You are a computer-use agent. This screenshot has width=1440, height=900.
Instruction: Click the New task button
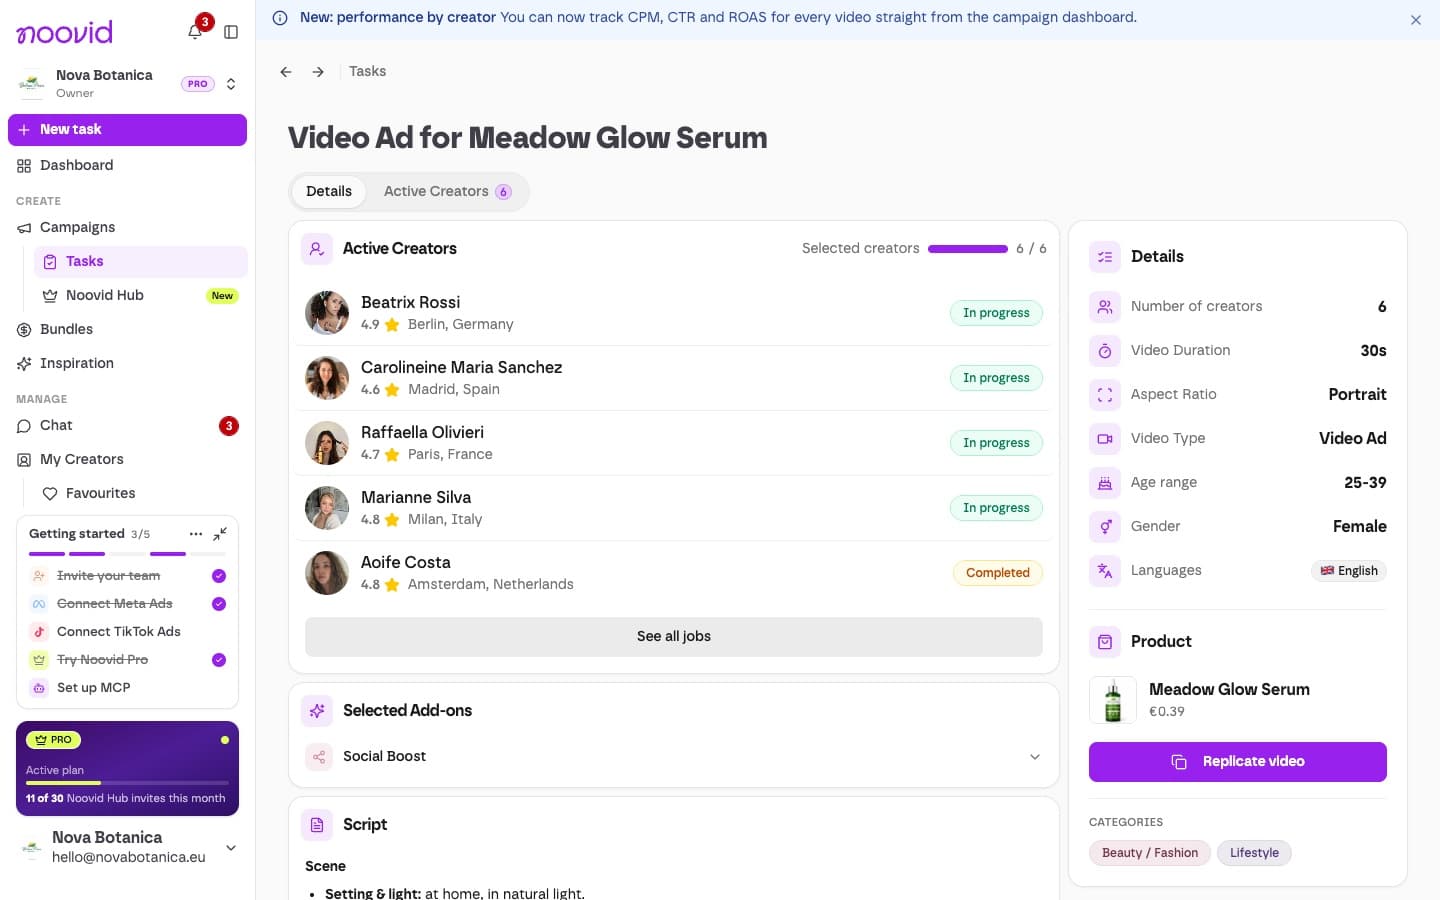127,130
